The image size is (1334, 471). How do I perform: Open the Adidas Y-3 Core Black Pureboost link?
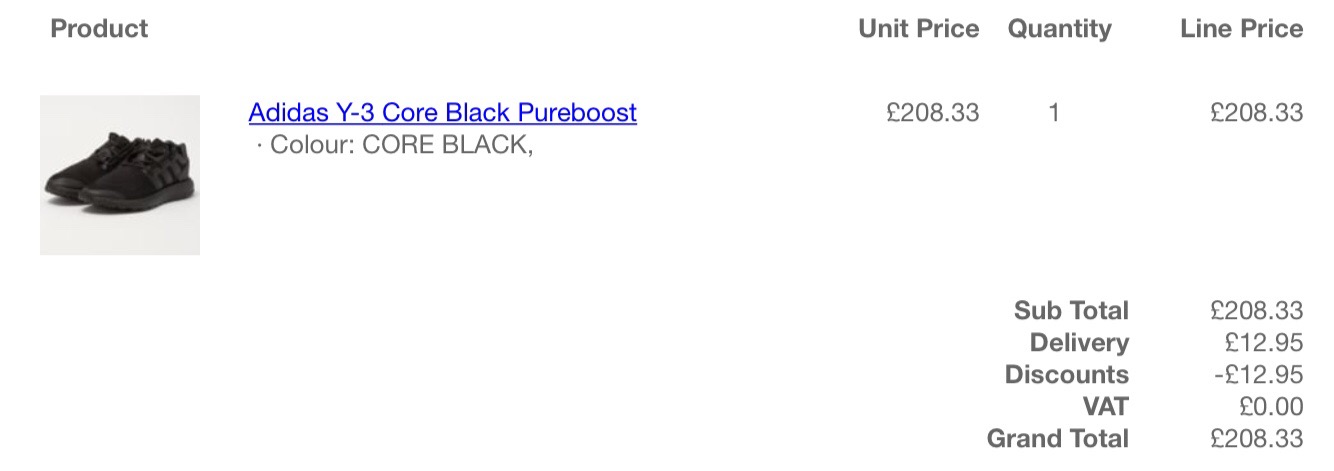[x=442, y=112]
